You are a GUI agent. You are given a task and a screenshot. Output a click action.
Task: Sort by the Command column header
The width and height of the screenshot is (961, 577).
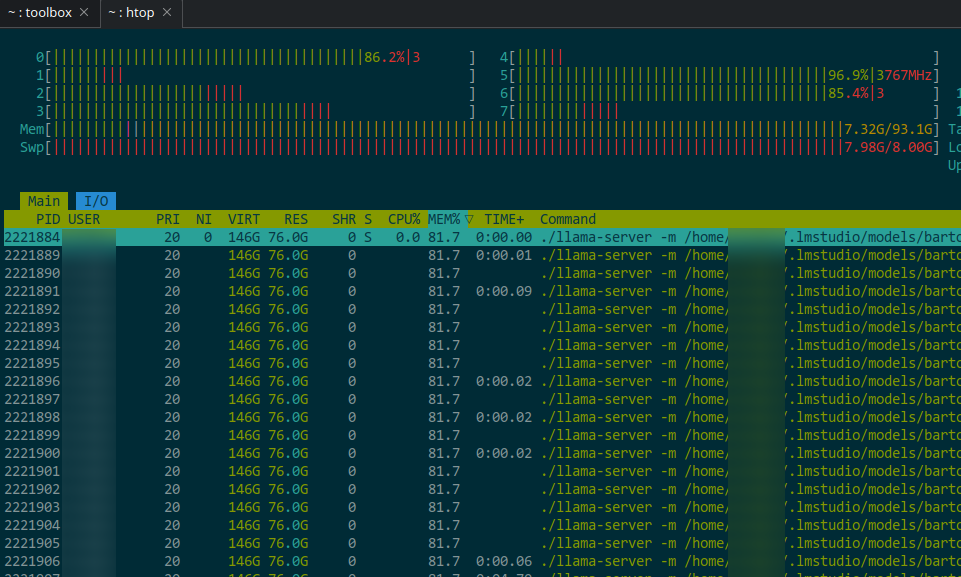568,220
